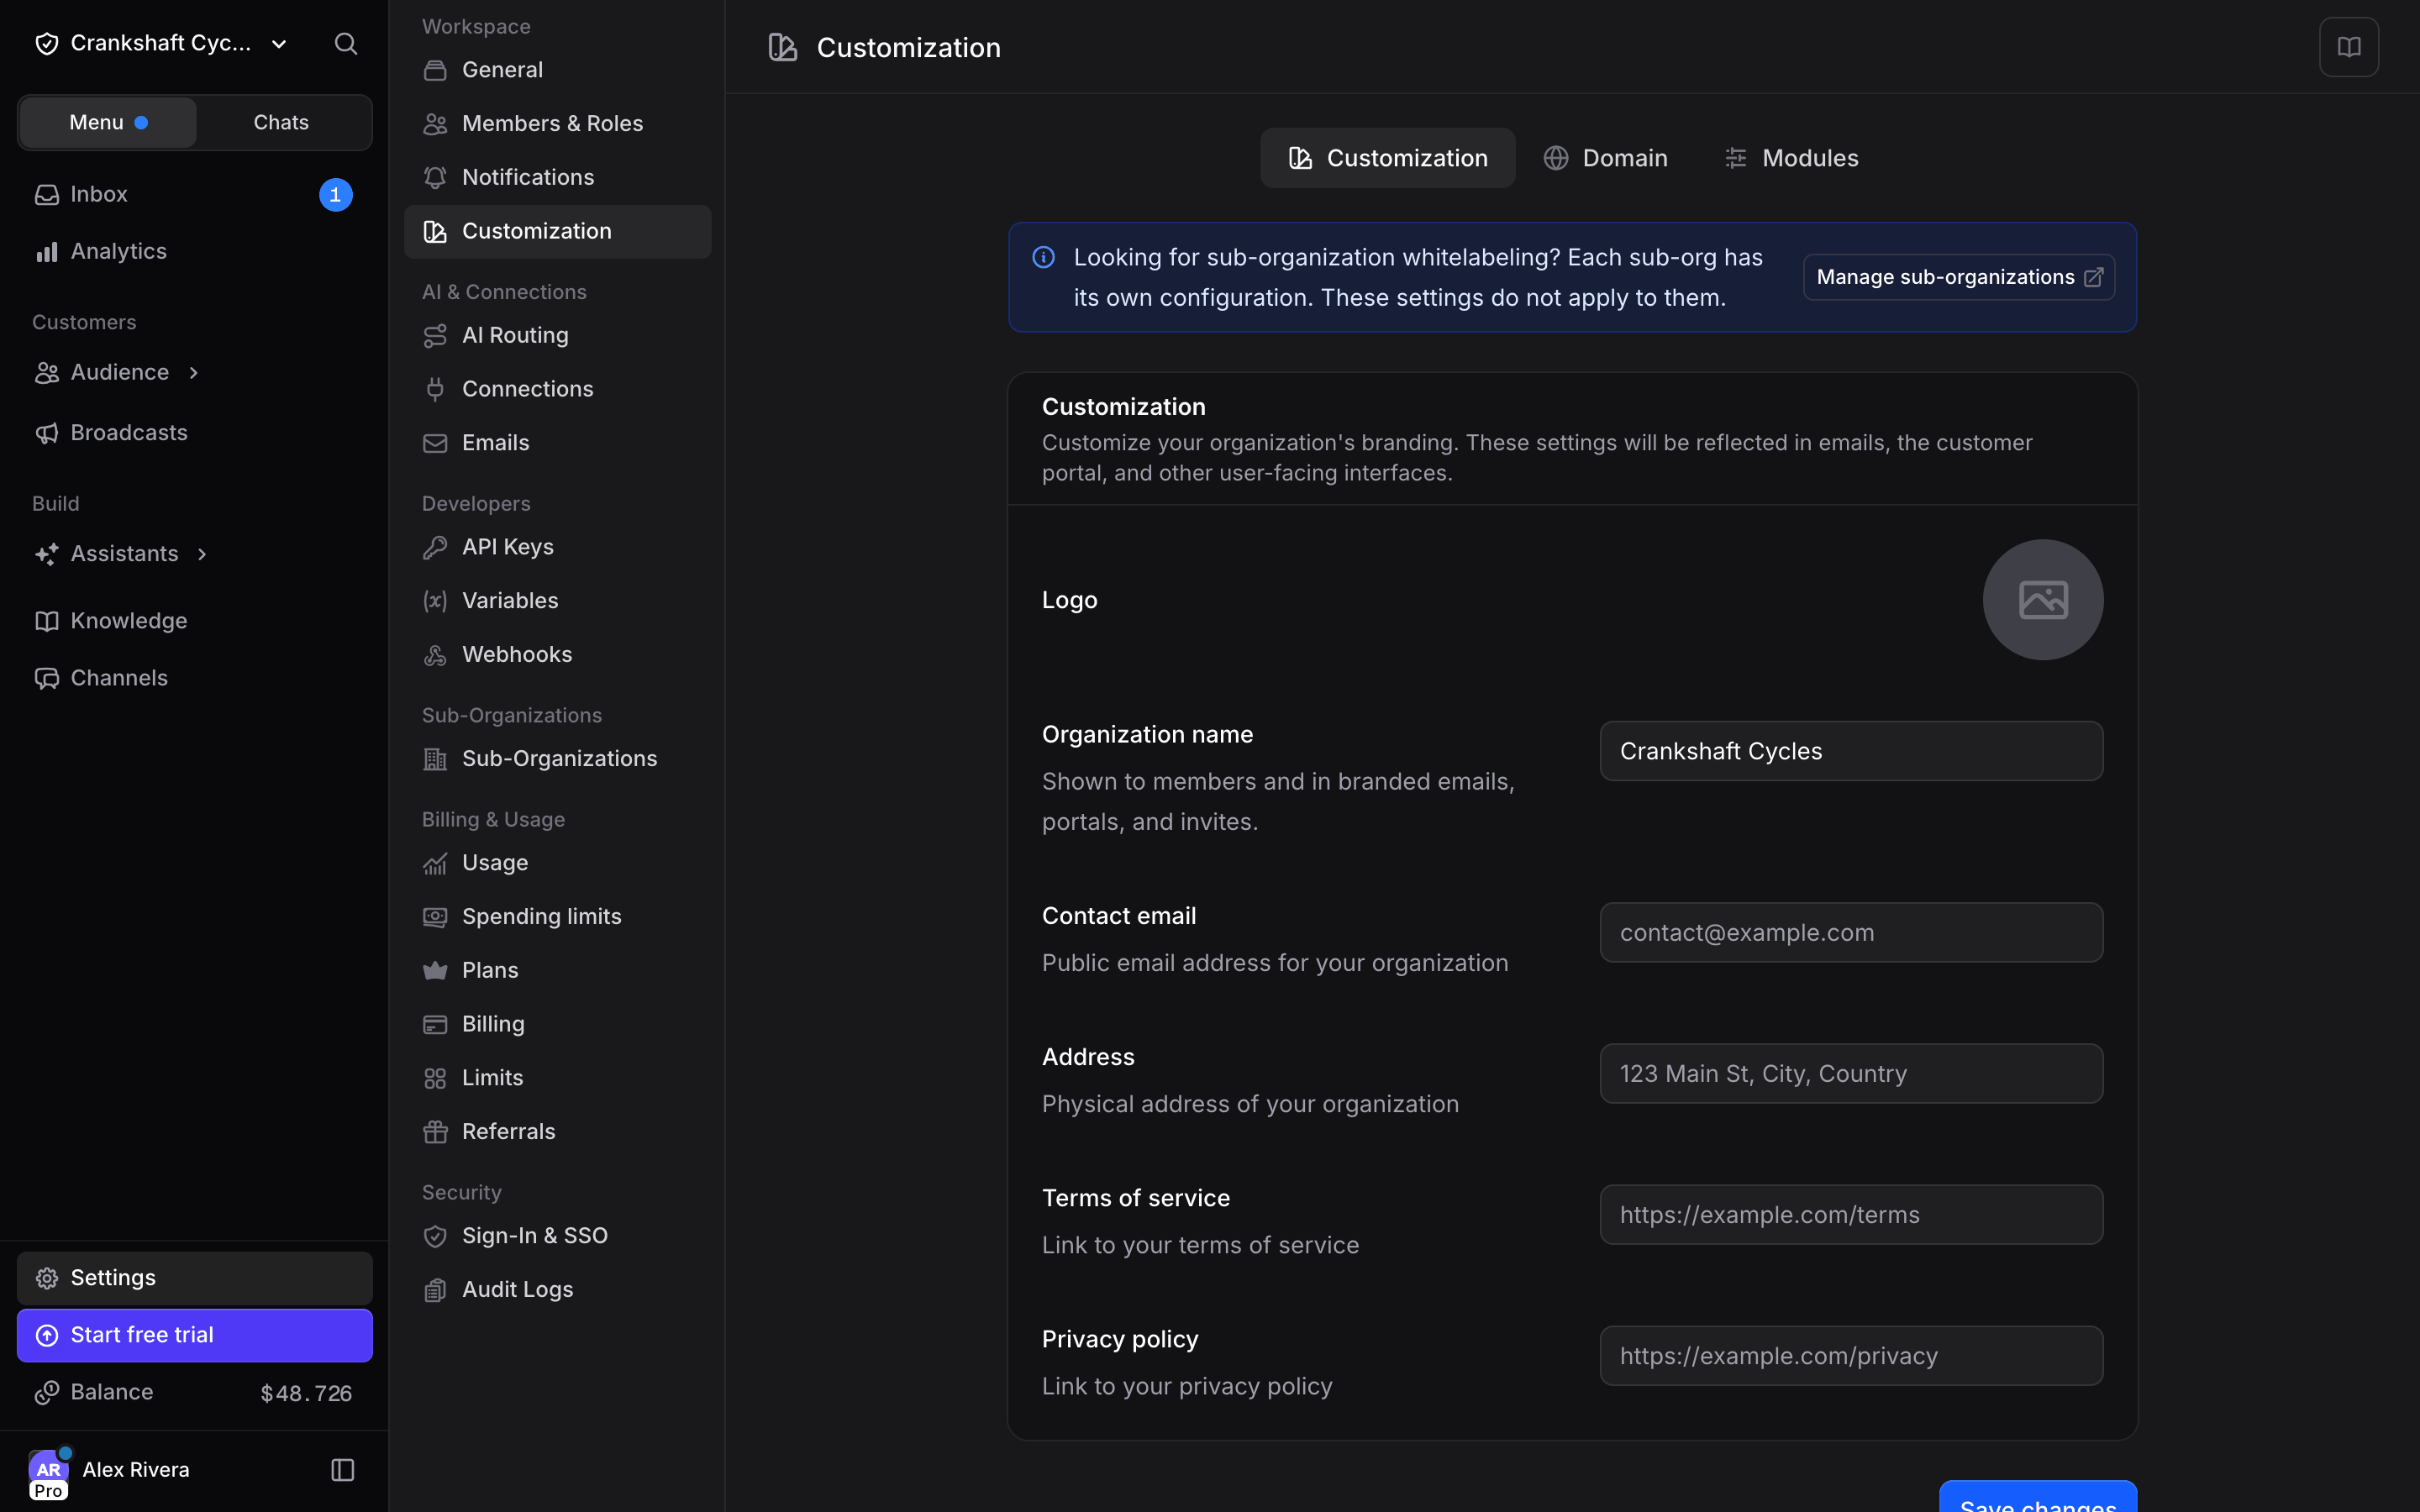Open General workspace settings

pos(557,70)
